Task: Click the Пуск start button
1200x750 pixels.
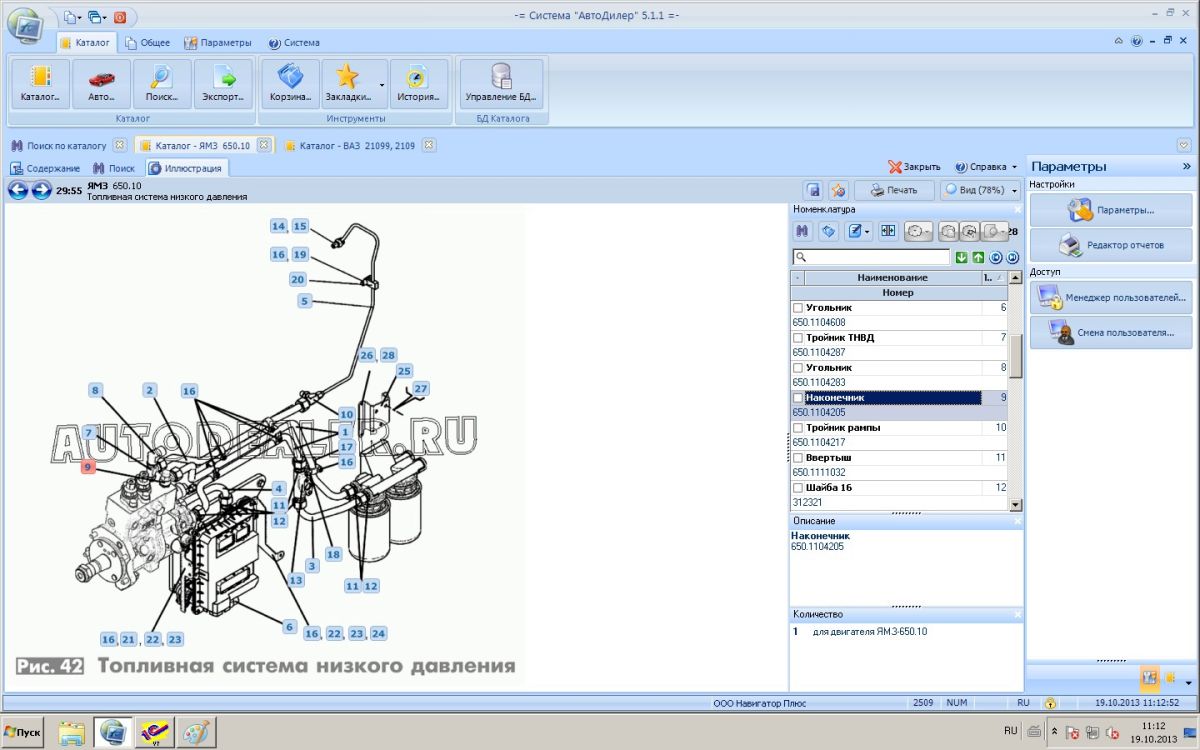Action: pyautogui.click(x=23, y=732)
